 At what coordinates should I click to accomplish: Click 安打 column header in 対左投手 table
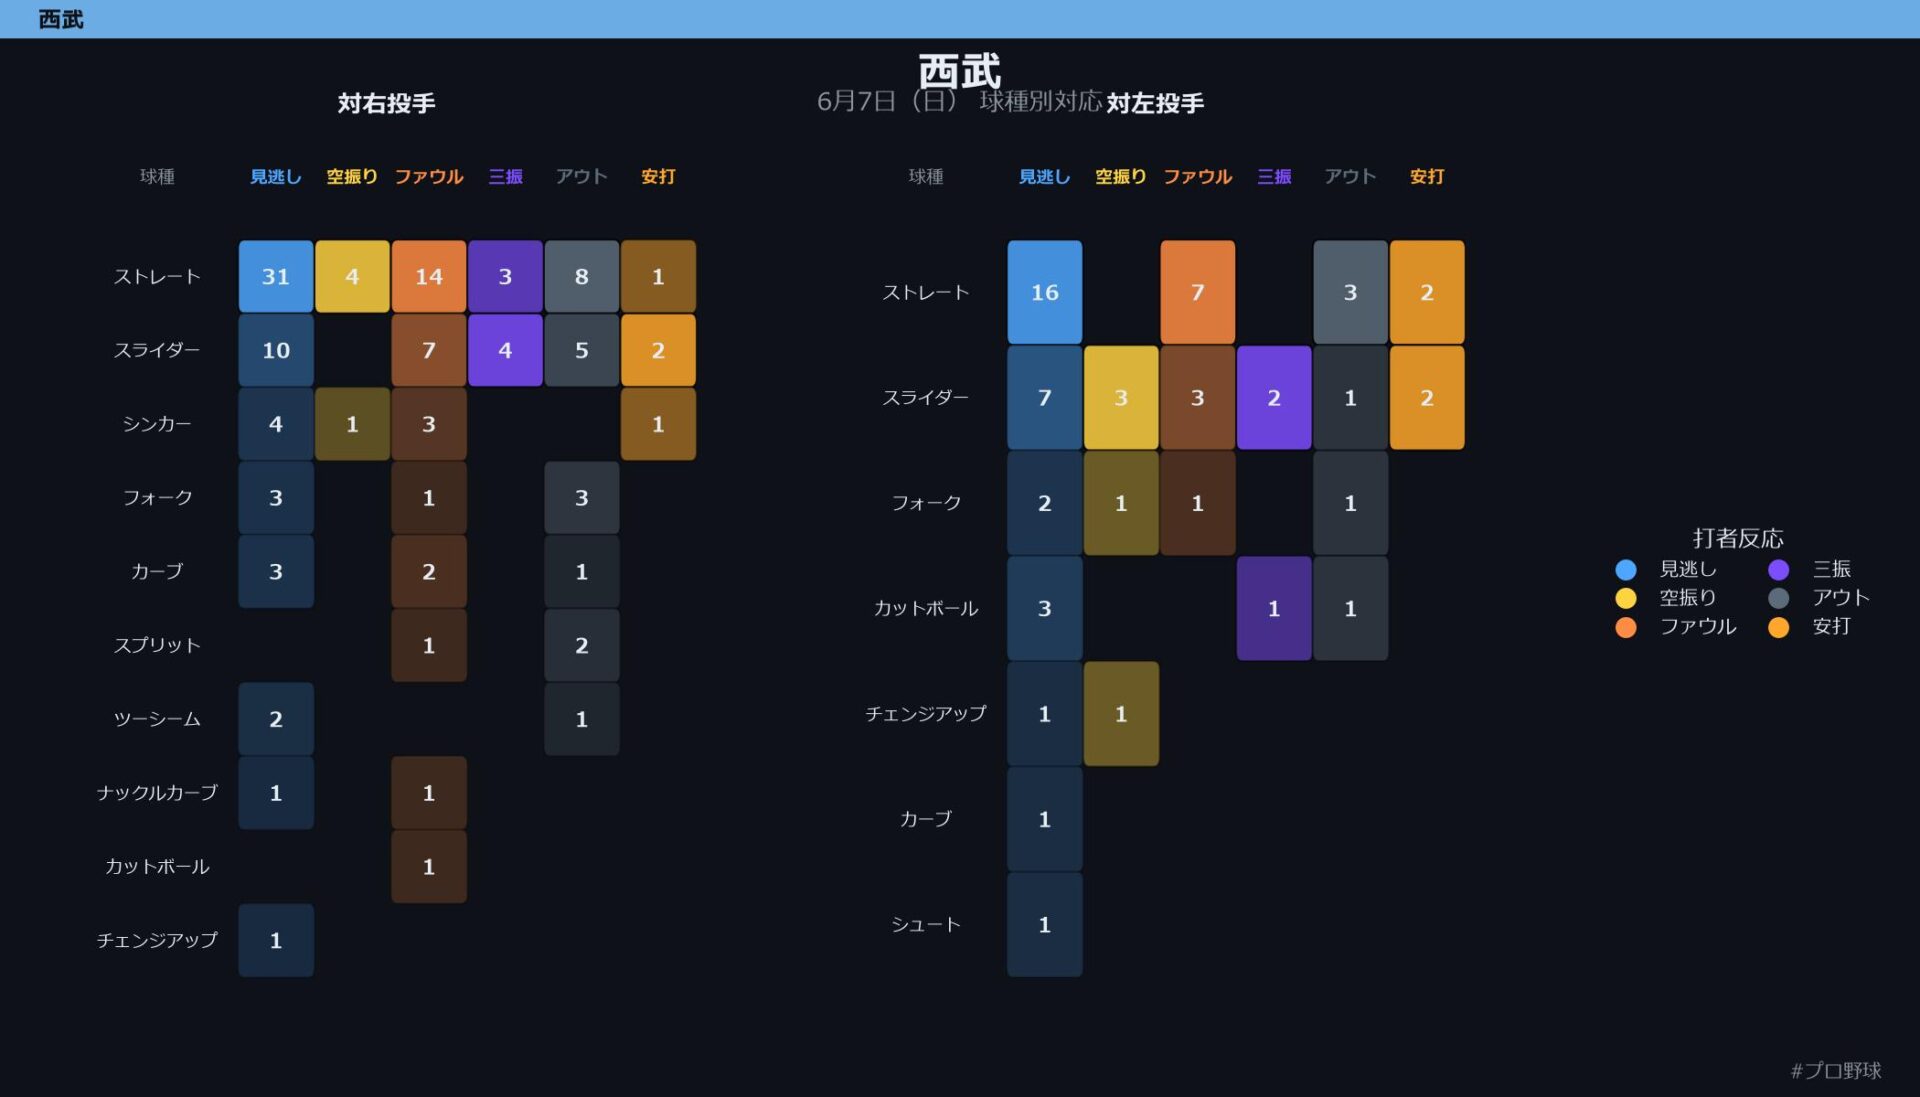tap(1427, 176)
